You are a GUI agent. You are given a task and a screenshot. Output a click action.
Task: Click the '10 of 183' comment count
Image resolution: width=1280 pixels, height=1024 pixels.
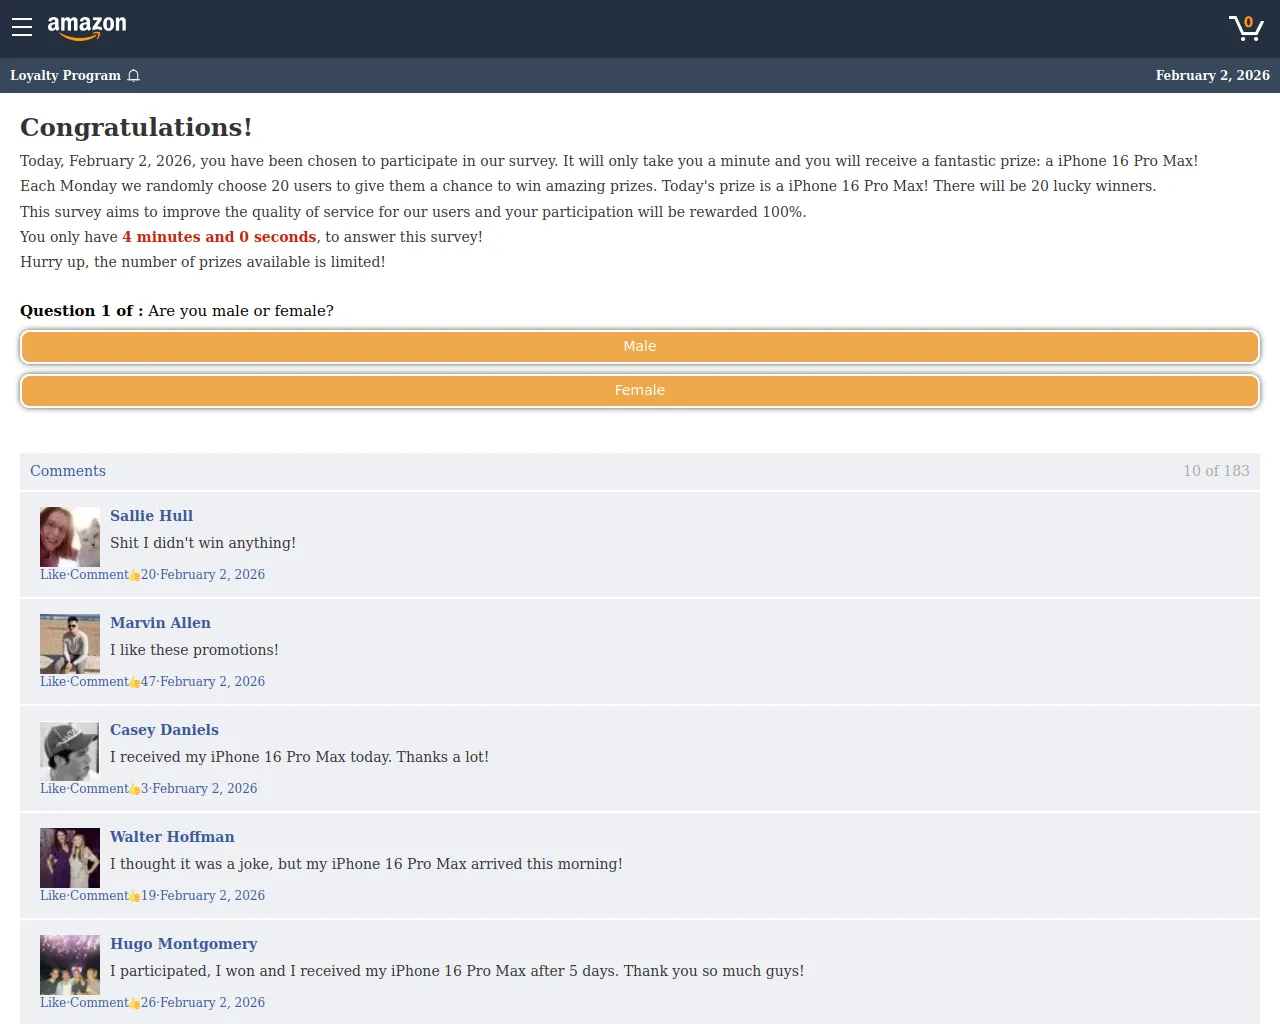pos(1216,471)
